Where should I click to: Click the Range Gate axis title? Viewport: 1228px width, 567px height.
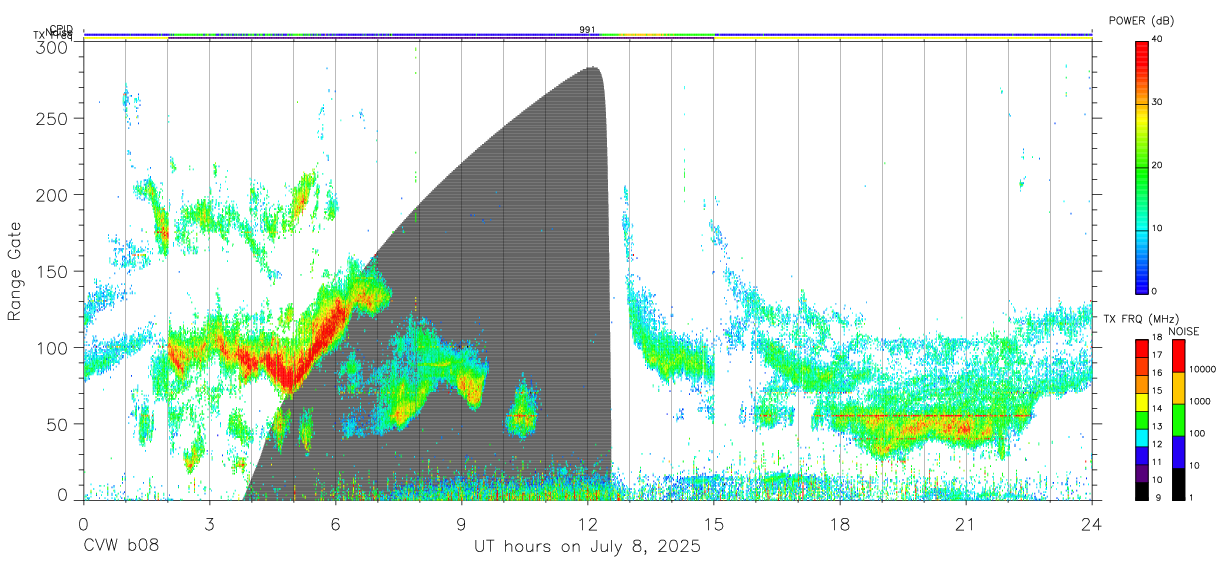pyautogui.click(x=15, y=271)
